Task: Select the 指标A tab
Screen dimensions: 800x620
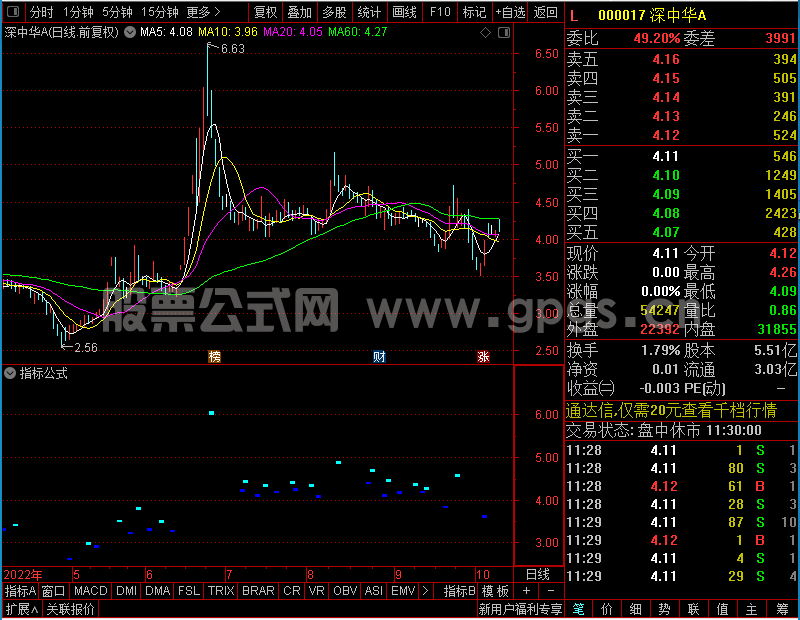Action: tap(20, 591)
